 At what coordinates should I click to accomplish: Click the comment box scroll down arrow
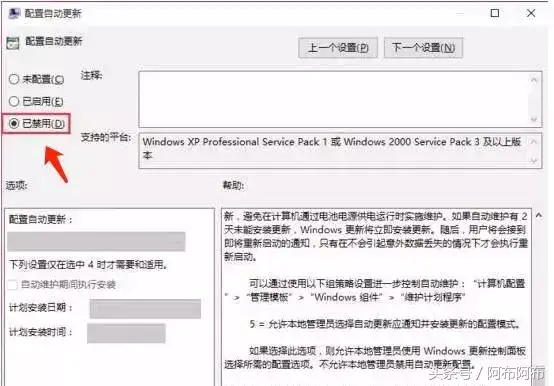coord(534,120)
